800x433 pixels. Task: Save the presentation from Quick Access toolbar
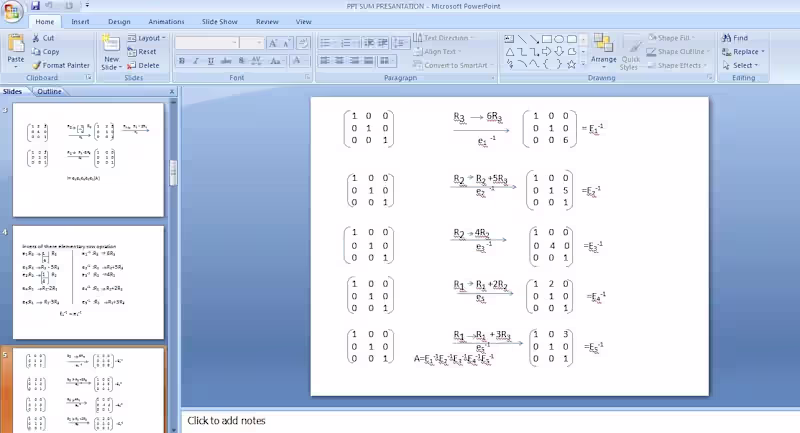coord(35,6)
